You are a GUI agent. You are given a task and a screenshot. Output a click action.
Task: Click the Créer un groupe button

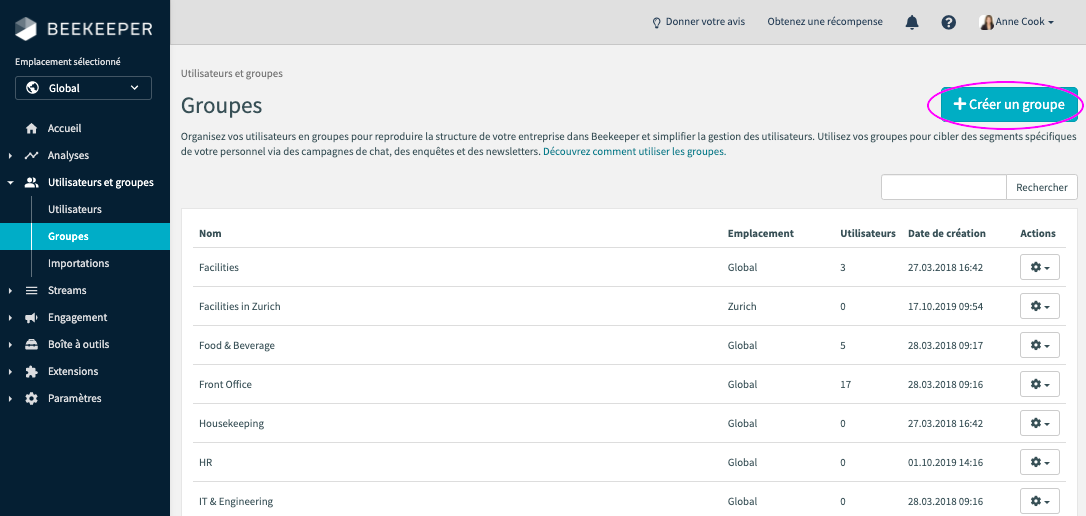coord(1009,105)
